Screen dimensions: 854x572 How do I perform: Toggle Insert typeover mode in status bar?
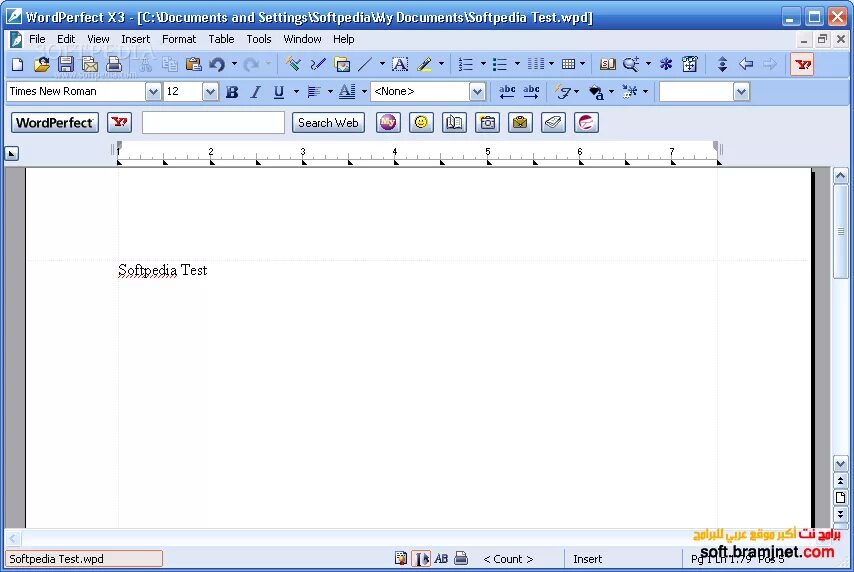point(587,559)
